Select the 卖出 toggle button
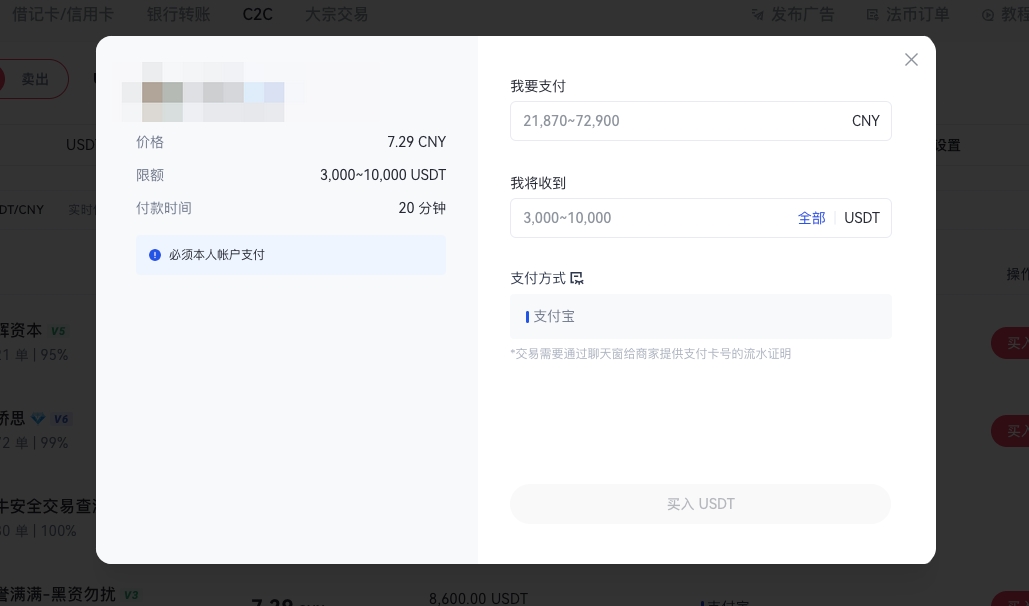 pyautogui.click(x=35, y=79)
